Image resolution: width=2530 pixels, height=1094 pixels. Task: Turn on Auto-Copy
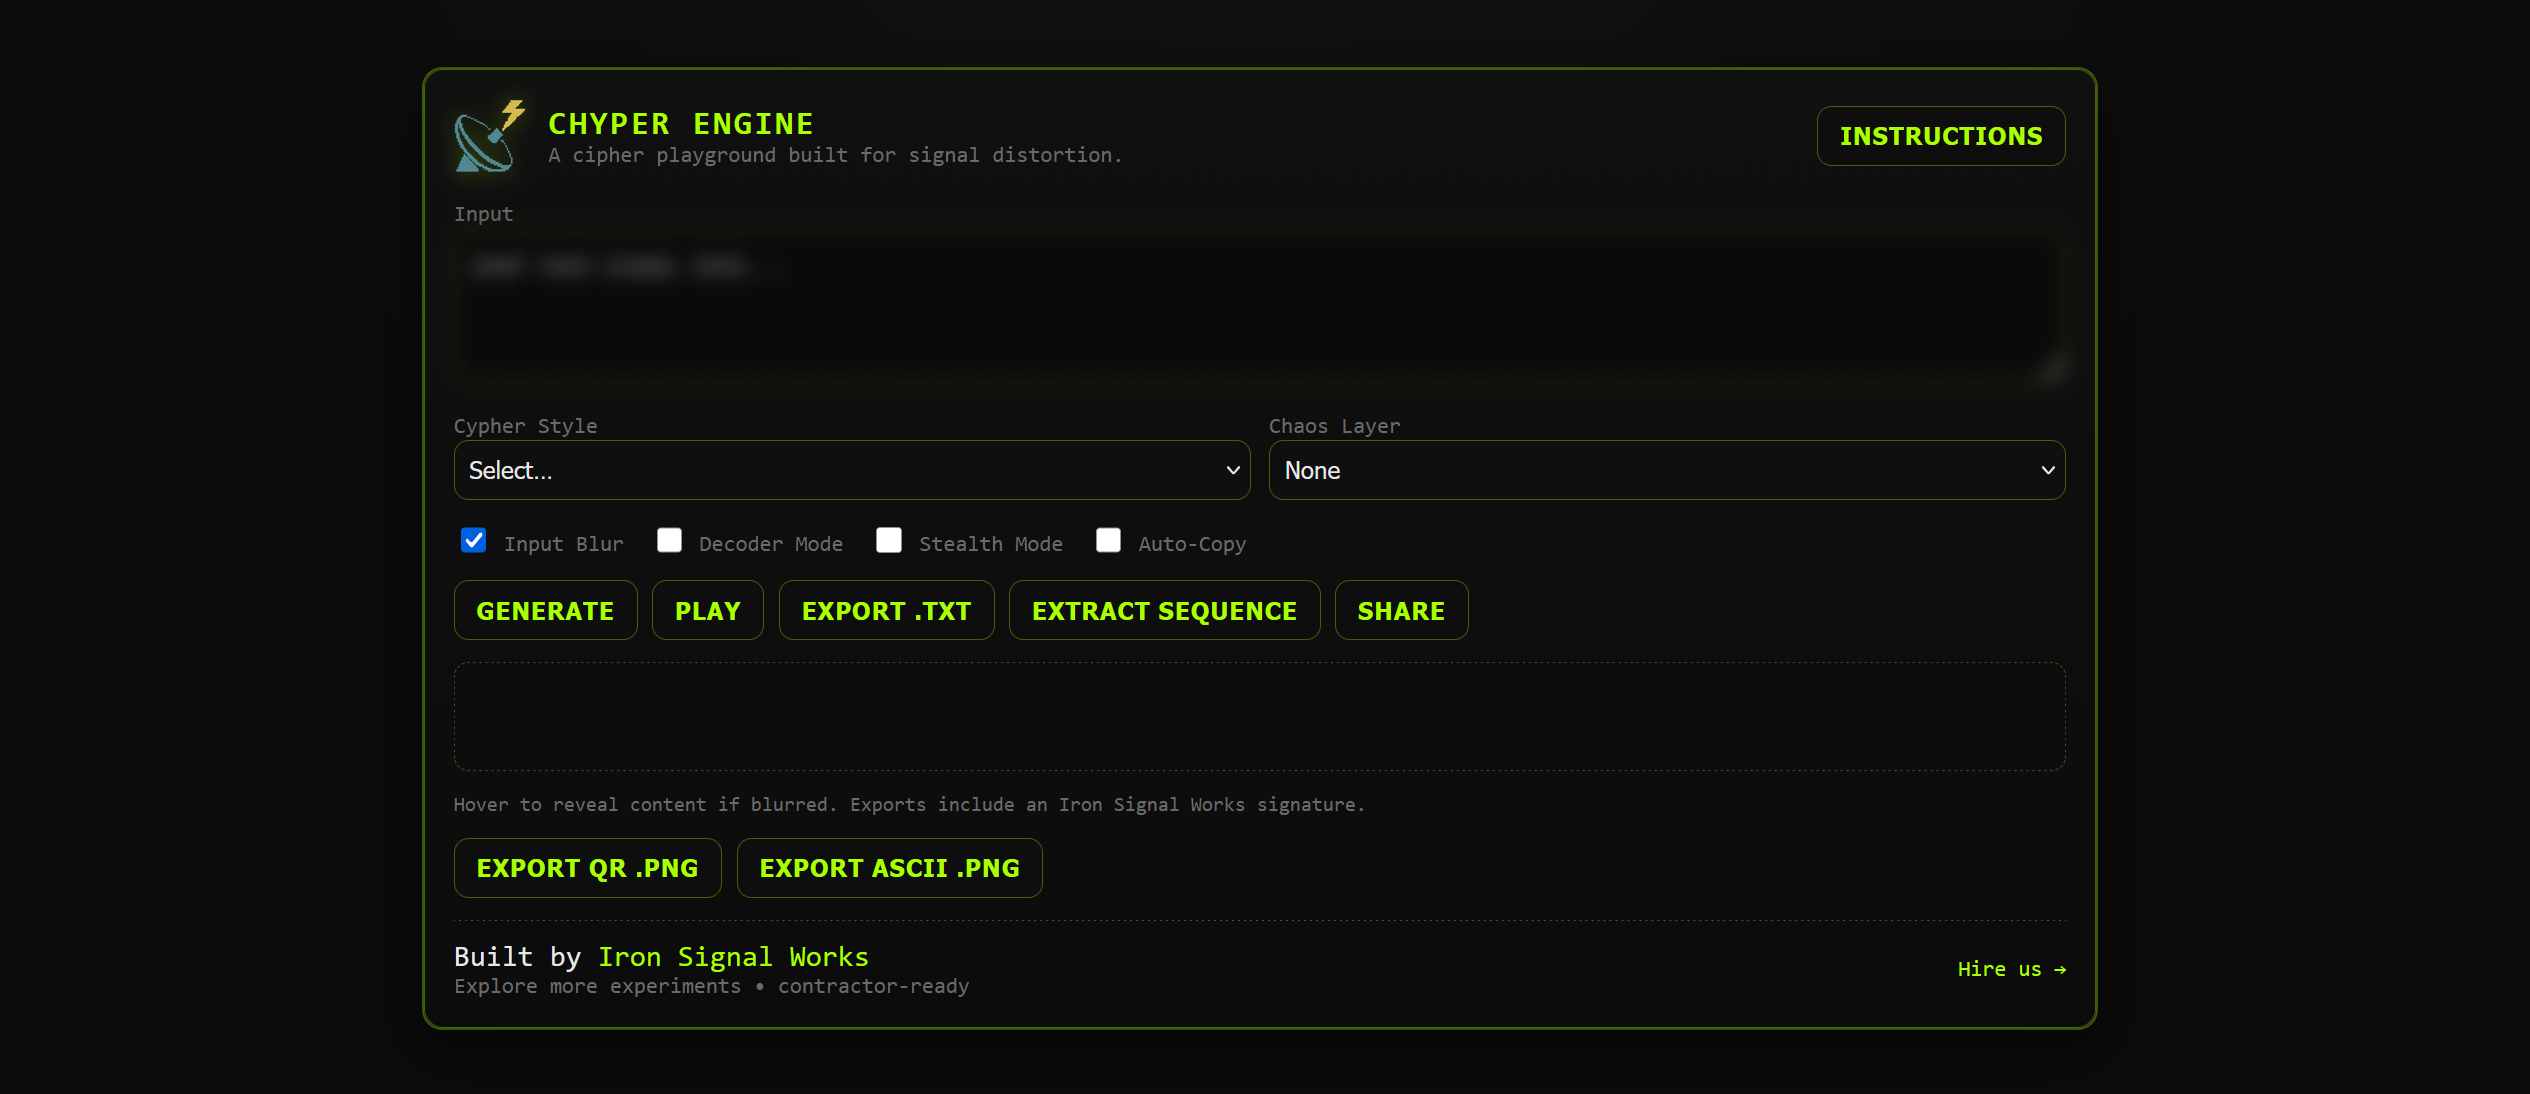1108,540
